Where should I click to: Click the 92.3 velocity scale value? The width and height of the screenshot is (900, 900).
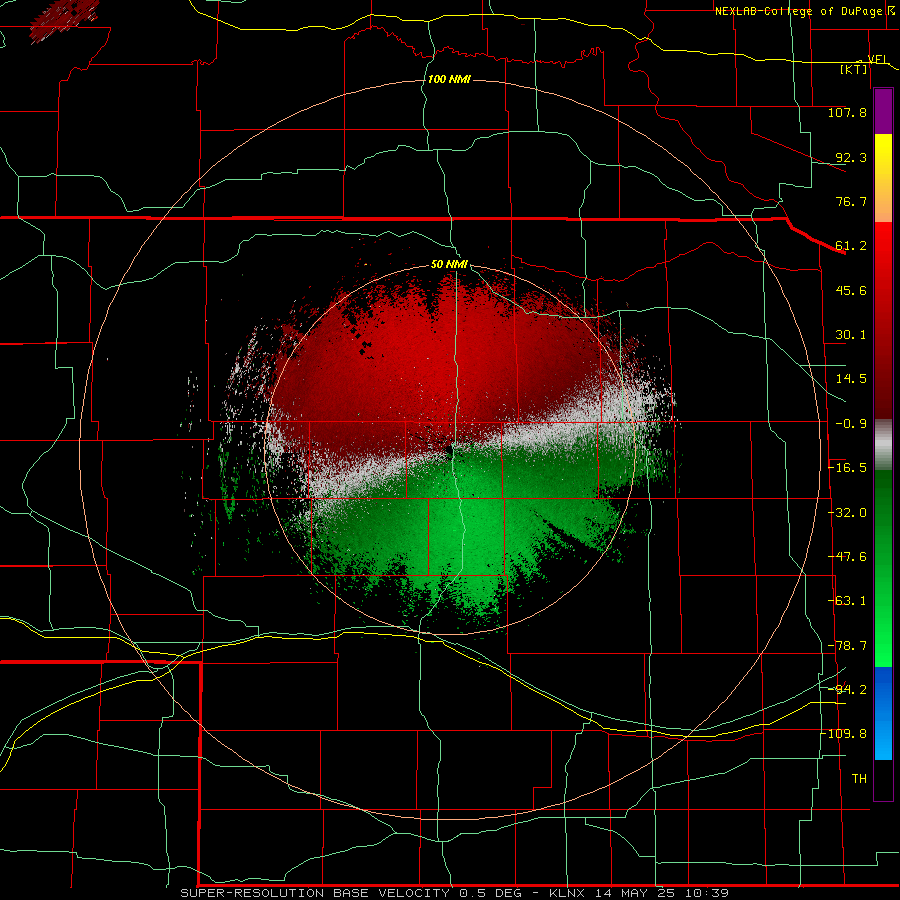[851, 157]
